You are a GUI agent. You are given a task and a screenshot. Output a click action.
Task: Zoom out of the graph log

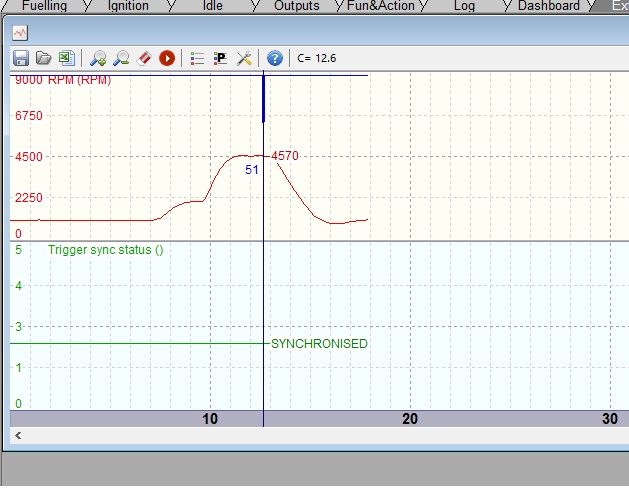pos(121,58)
